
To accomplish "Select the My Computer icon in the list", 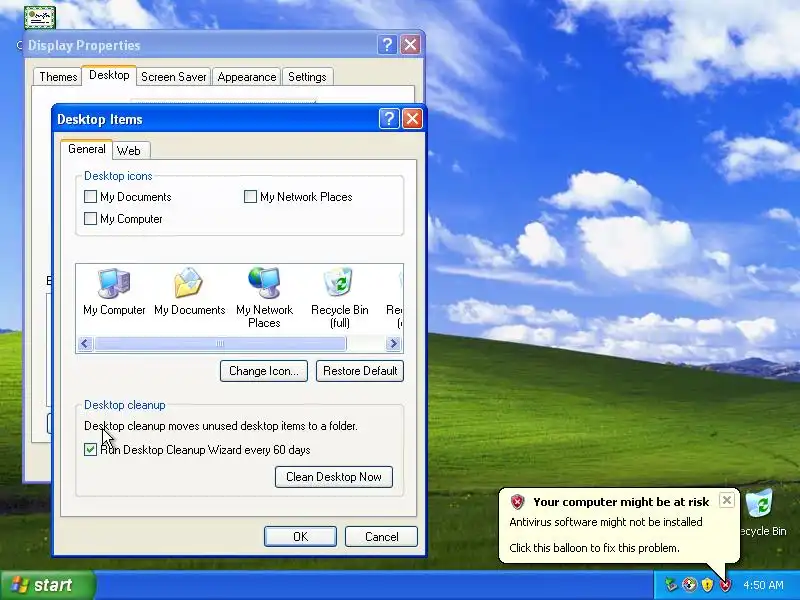I will tap(114, 291).
